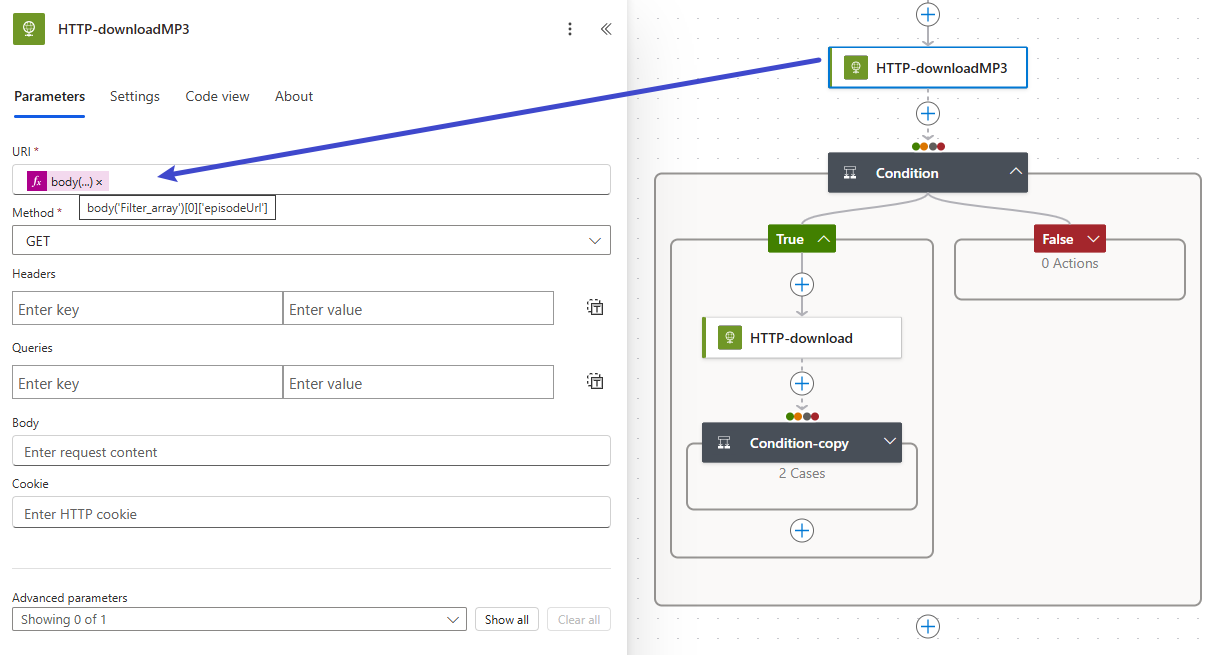Click the fx icon on URI expression
1216x655 pixels.
(x=37, y=181)
